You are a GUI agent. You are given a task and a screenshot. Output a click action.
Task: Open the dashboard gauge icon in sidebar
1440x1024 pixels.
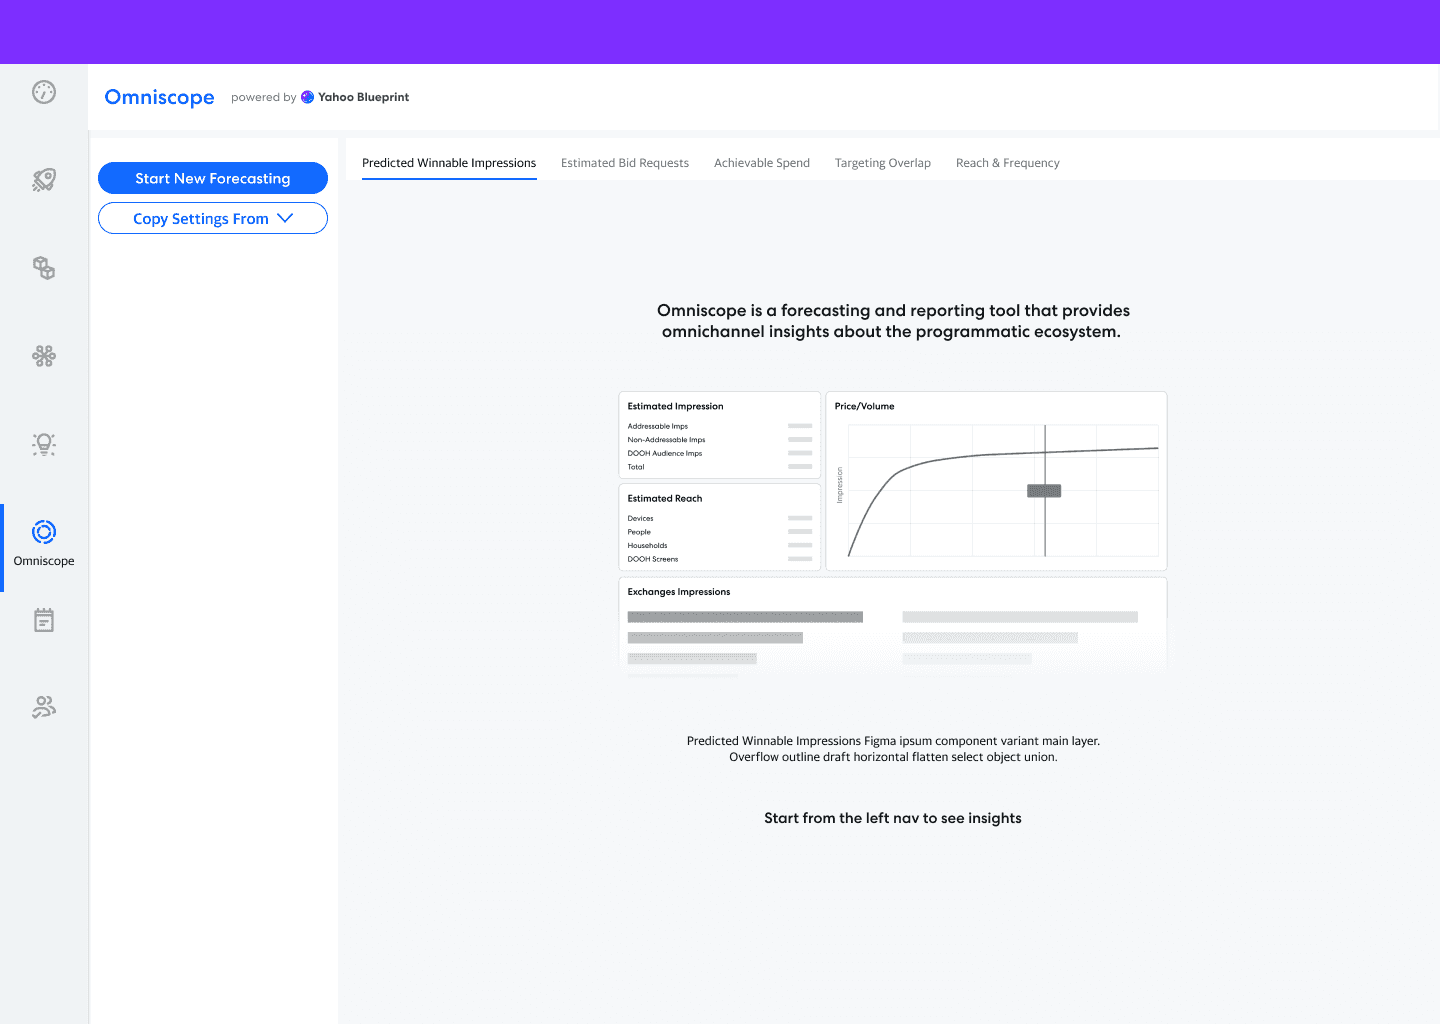point(44,92)
